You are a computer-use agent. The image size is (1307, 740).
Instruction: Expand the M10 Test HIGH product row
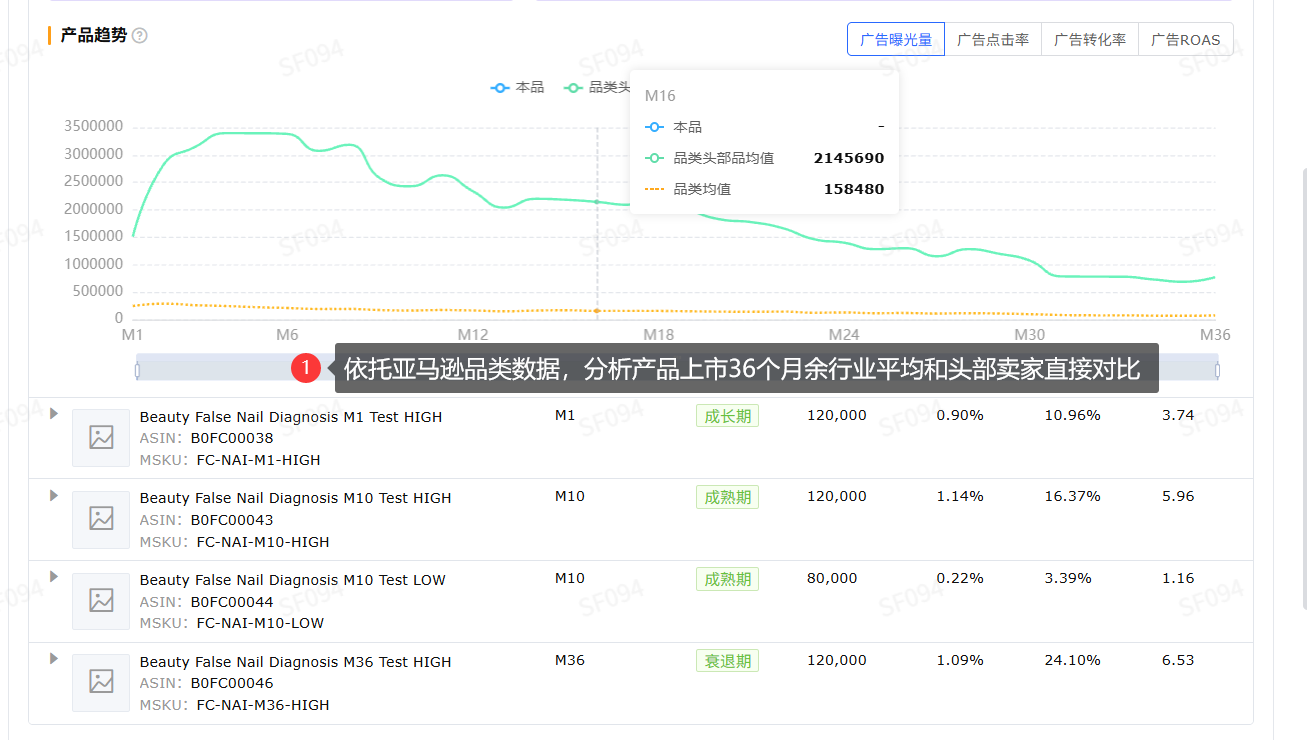[54, 495]
